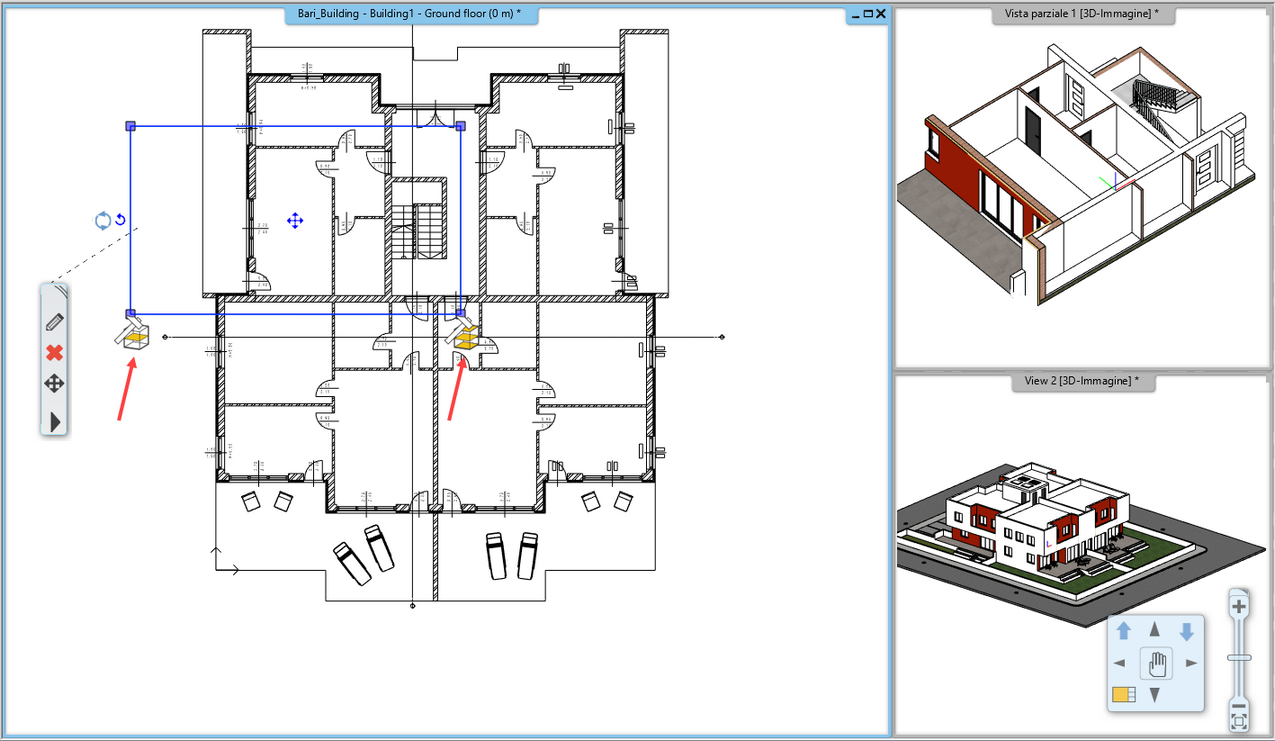The height and width of the screenshot is (741, 1275).
Task: Click the yellow layout icon in navigator
Action: pyautogui.click(x=1123, y=694)
